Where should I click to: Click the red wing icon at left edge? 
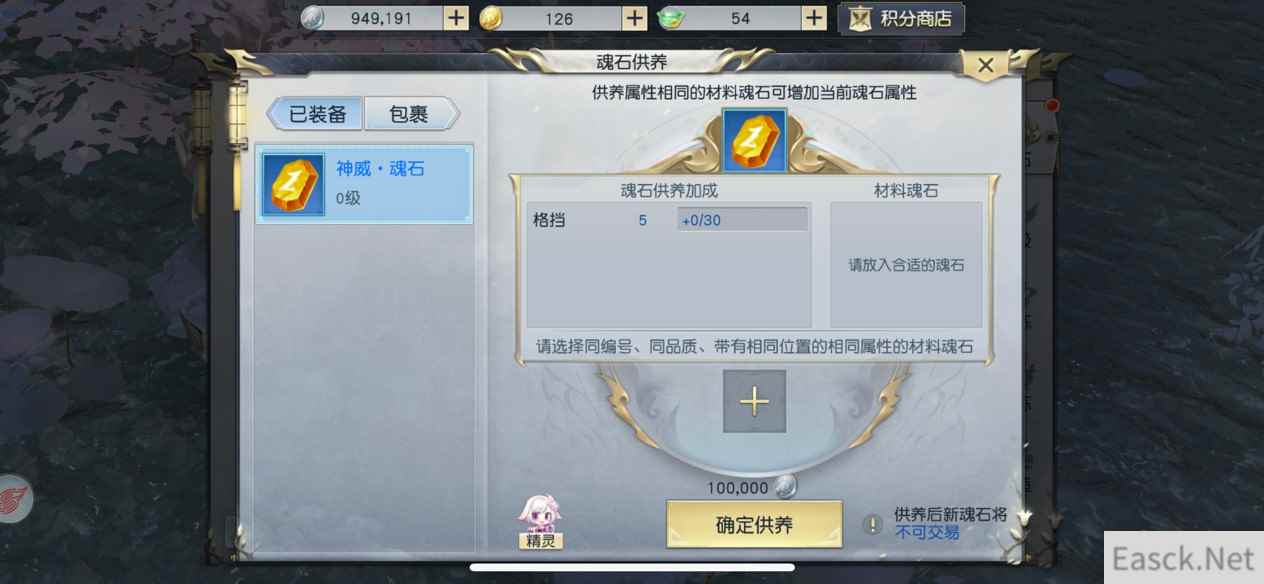pos(12,499)
